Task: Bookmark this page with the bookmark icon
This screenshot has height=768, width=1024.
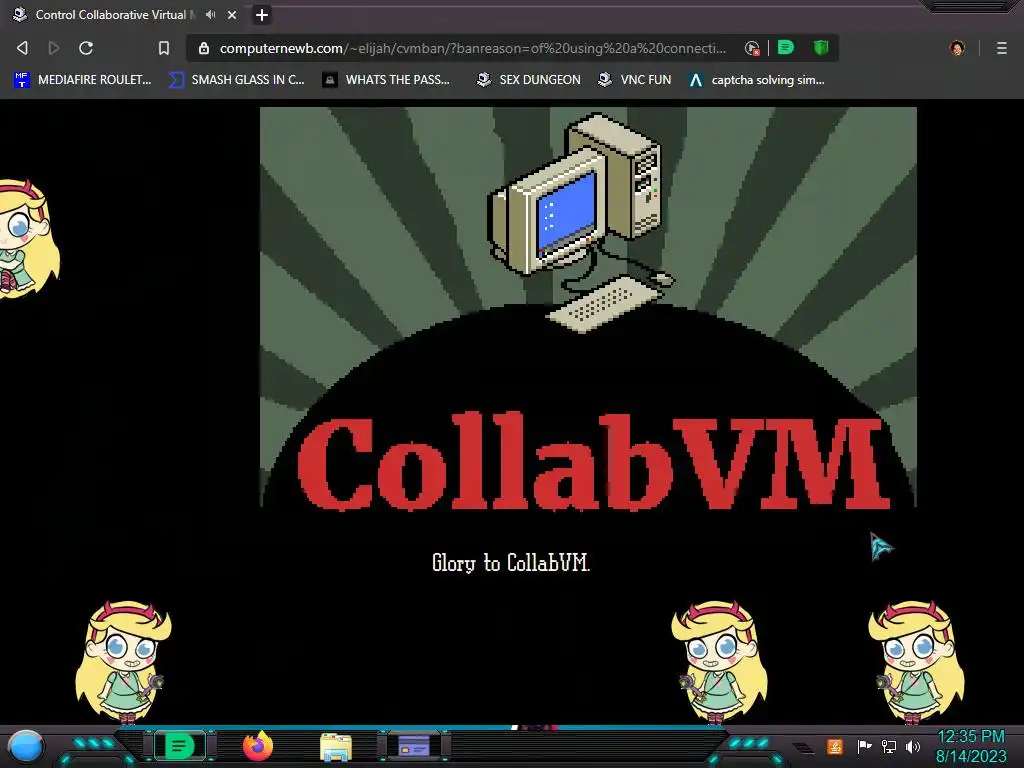Action: (x=164, y=48)
